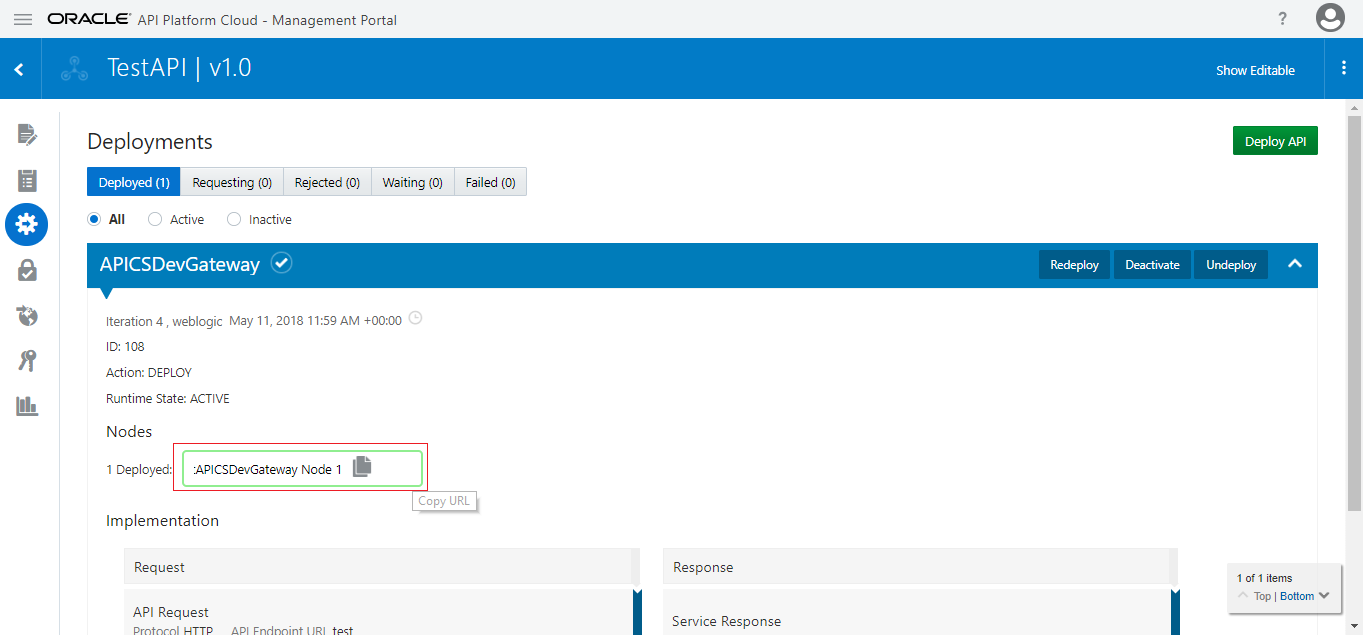The width and height of the screenshot is (1363, 635).
Task: Click the APICSDevGateway Node 1 box
Action: 302,469
